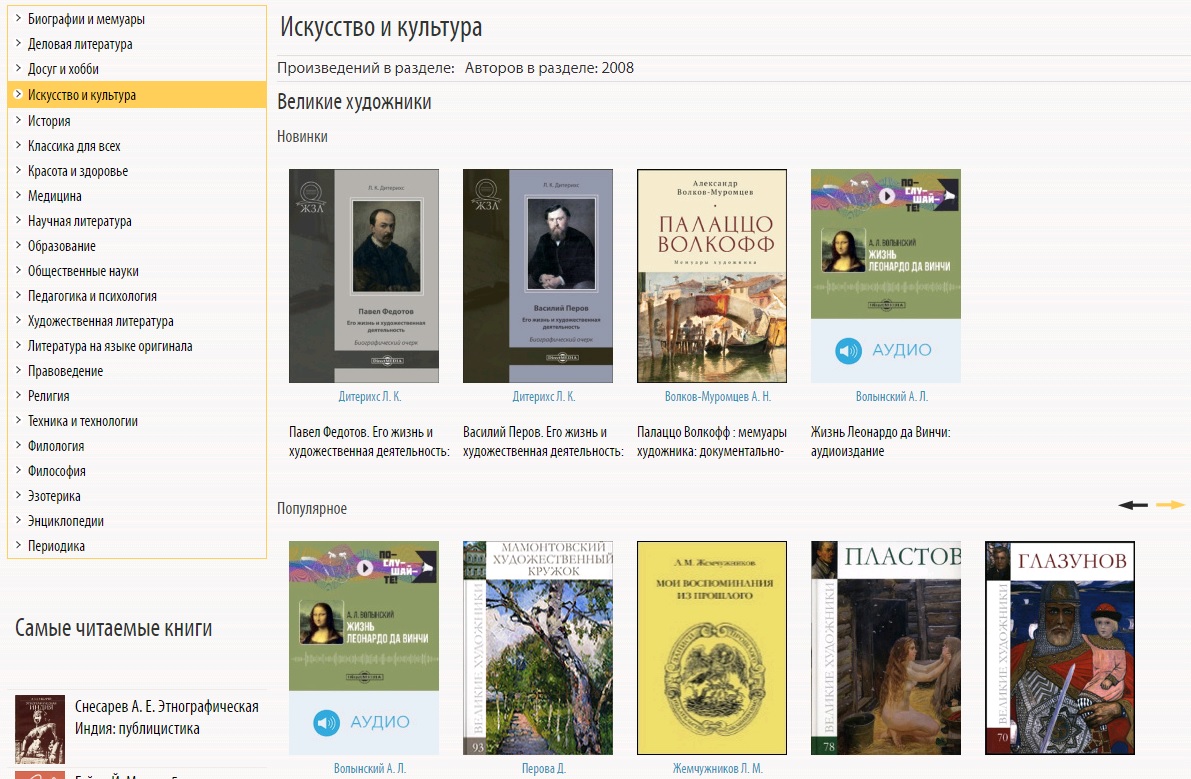The height and width of the screenshot is (779, 1191).
Task: Expand the Религия category chevron
Action: [x=18, y=396]
